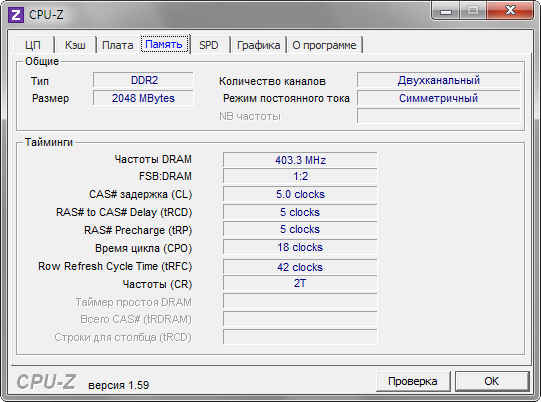Click the Проверка button
541x402 pixels.
pos(413,381)
